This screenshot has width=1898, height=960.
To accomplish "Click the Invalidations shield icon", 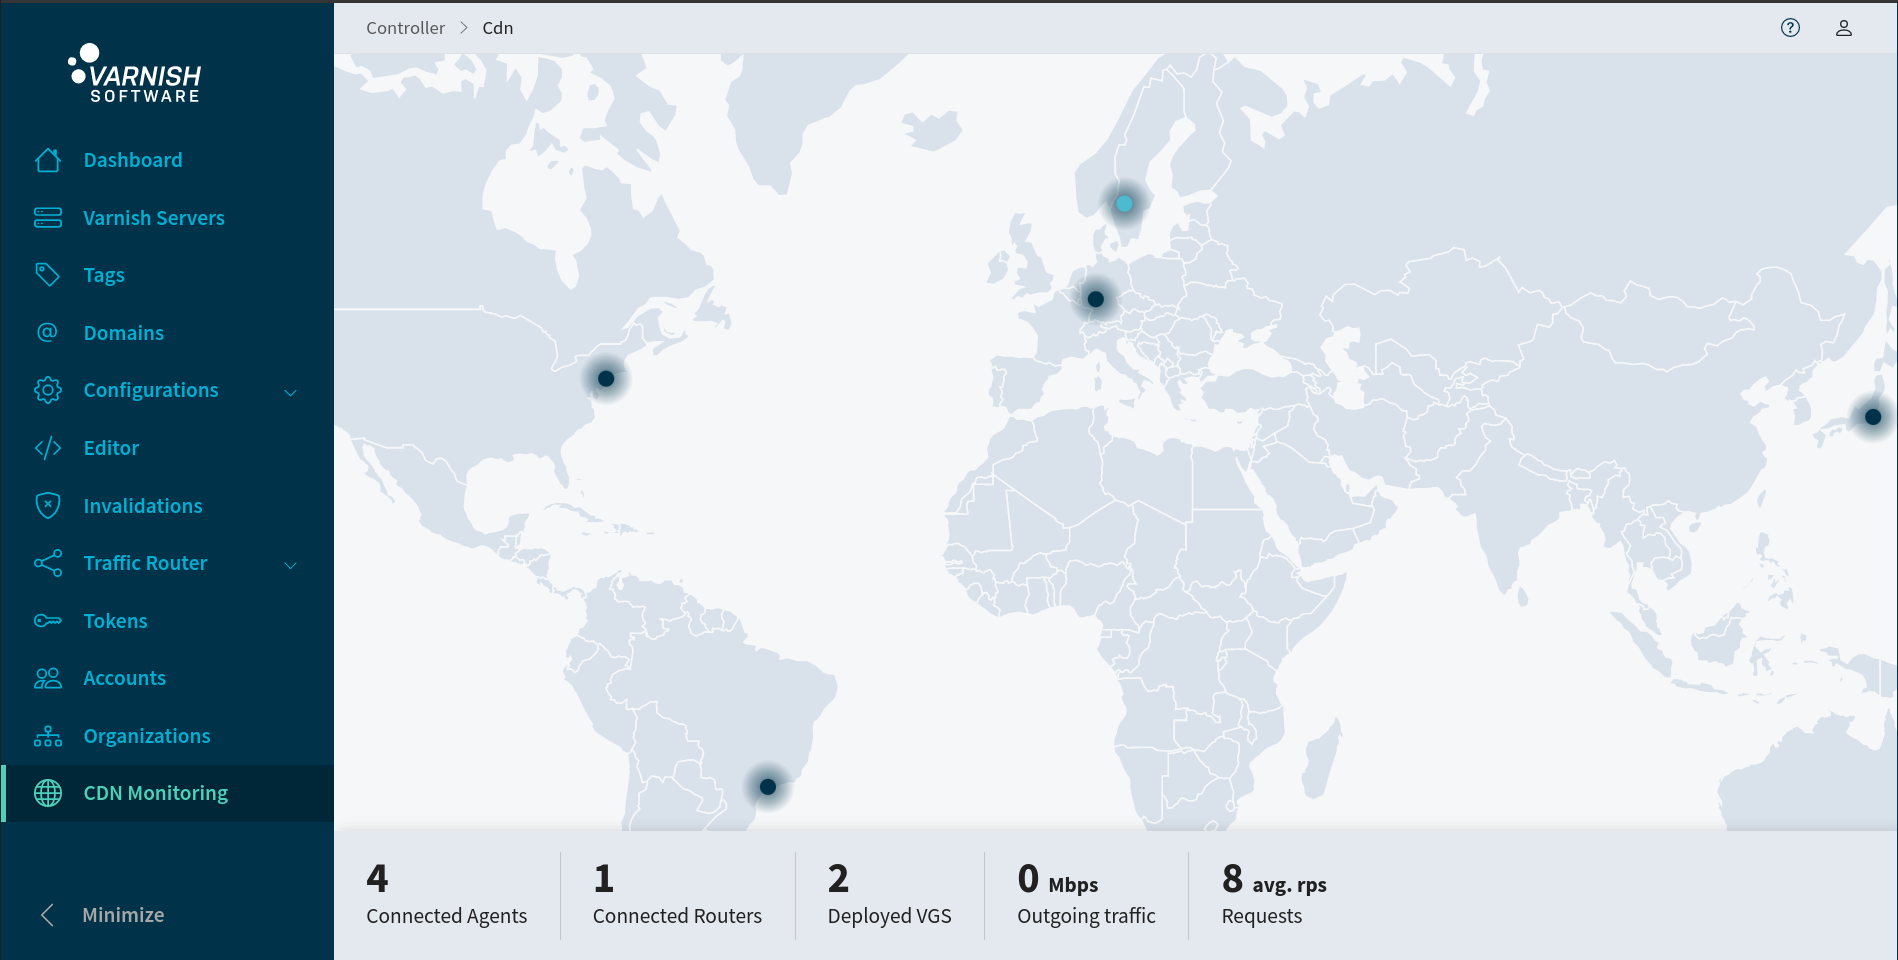I will (x=47, y=505).
